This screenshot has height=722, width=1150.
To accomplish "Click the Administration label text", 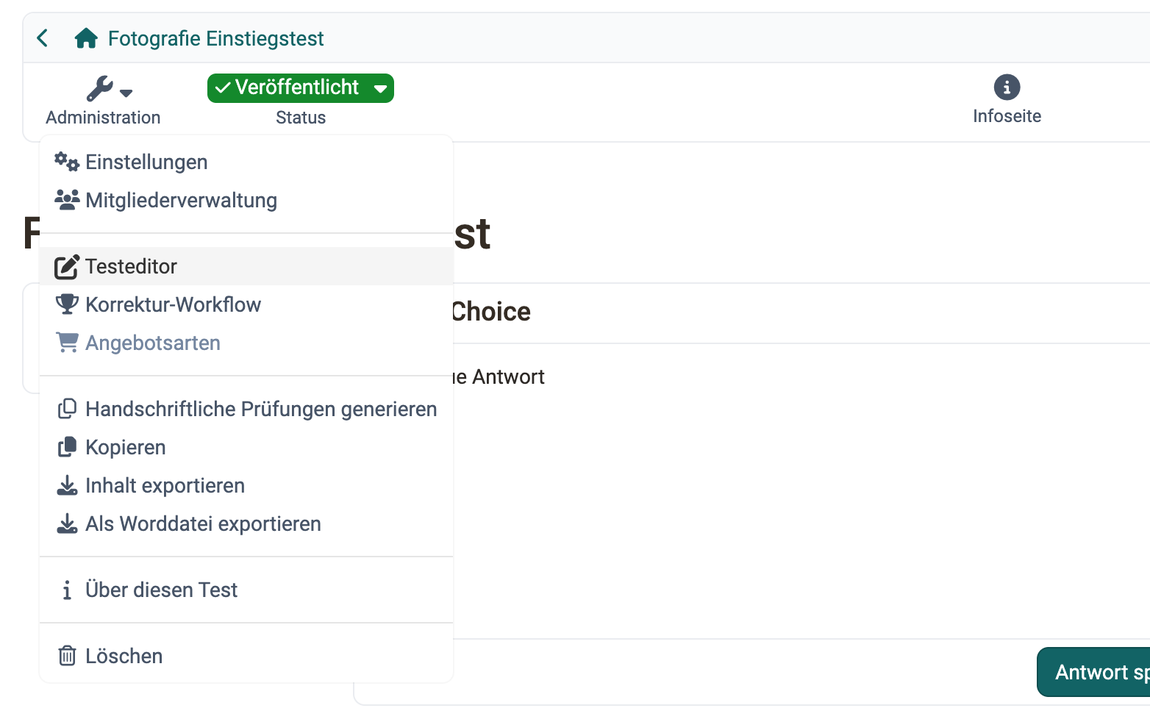I will coord(103,117).
